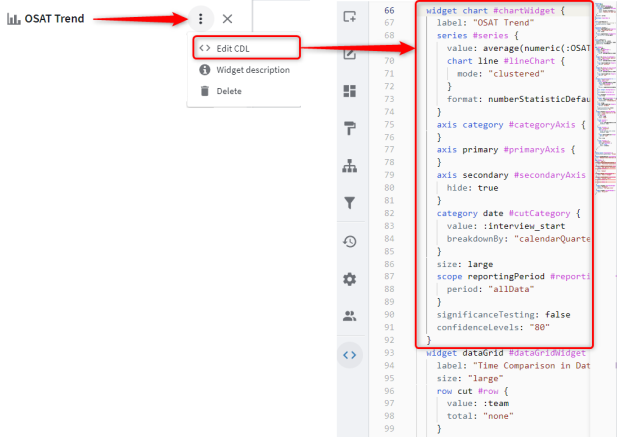The width and height of the screenshot is (617, 437).
Task: Click 'scope reportingPeriod' code line
Action: click(513, 277)
